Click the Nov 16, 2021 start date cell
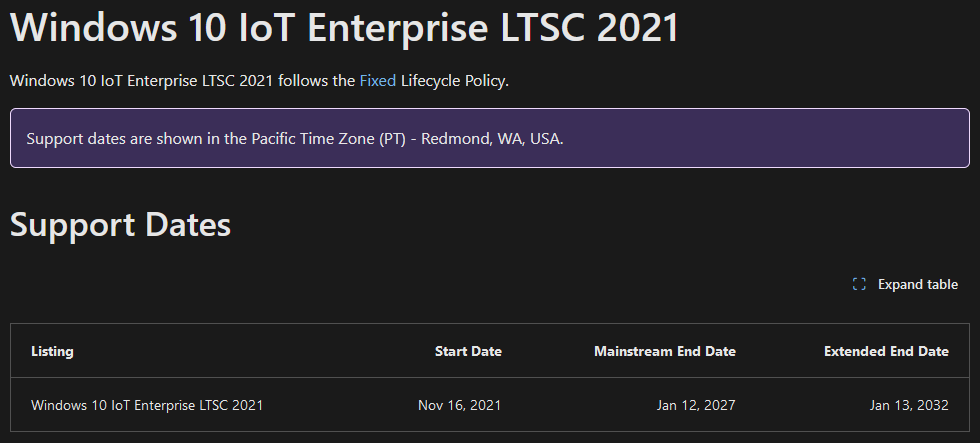 click(x=459, y=405)
